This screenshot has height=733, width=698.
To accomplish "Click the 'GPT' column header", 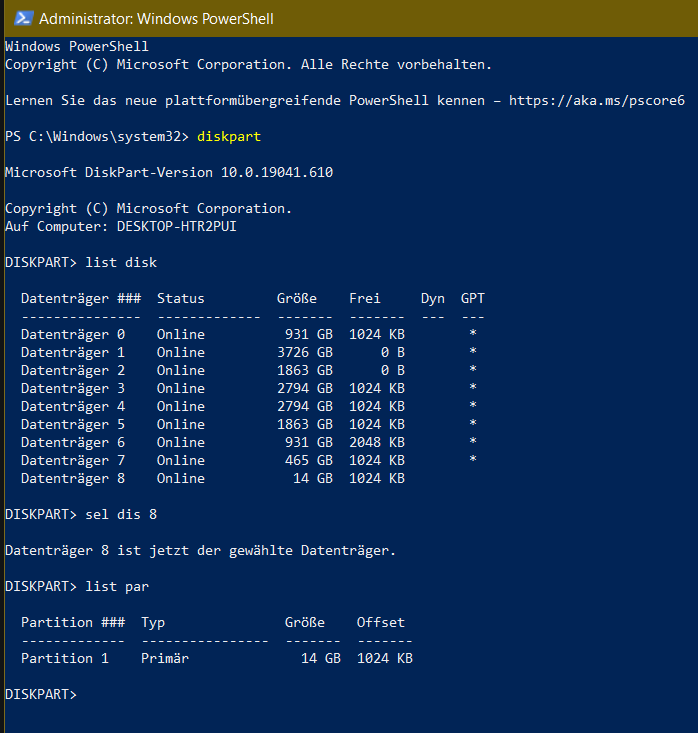I will click(473, 298).
